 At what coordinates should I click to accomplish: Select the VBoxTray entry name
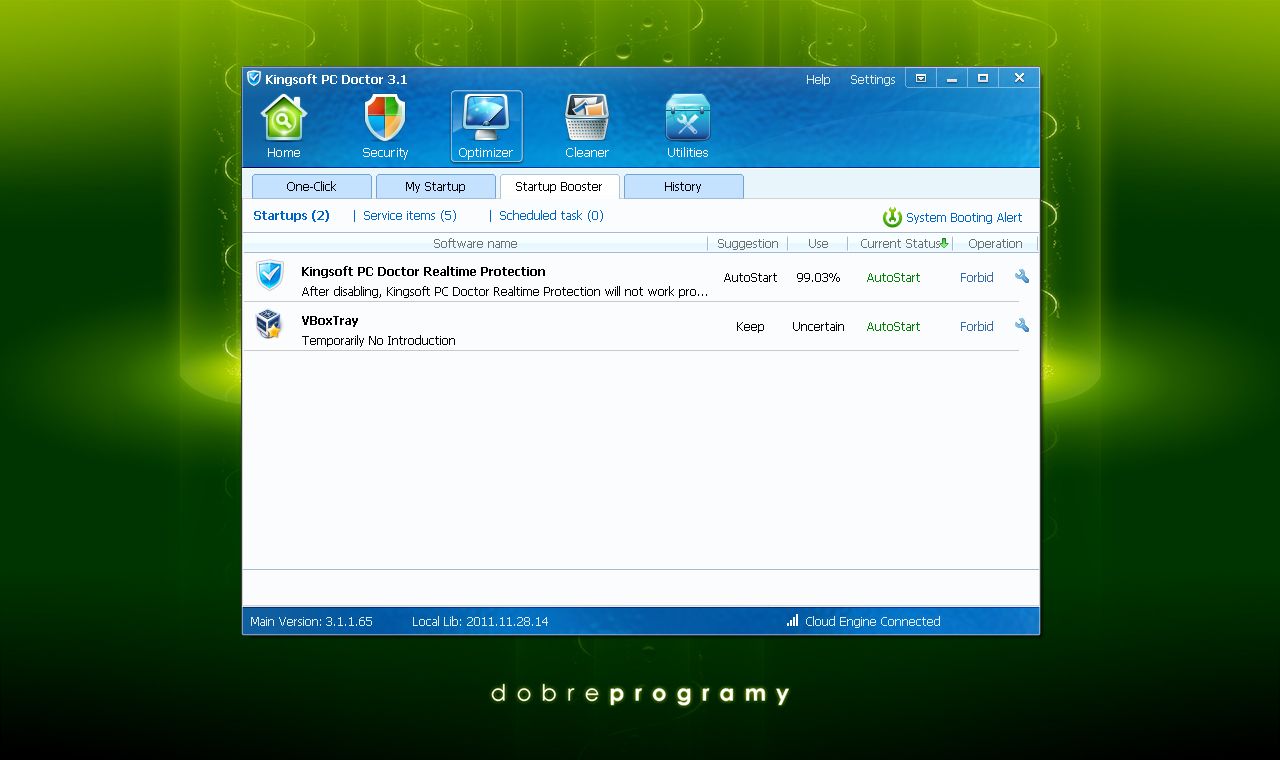coord(330,320)
